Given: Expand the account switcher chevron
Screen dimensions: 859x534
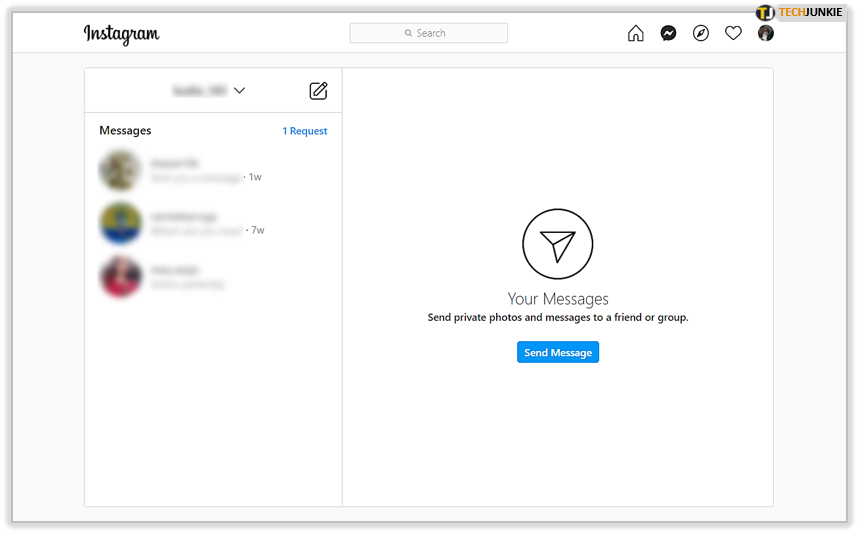Looking at the screenshot, I should point(239,91).
